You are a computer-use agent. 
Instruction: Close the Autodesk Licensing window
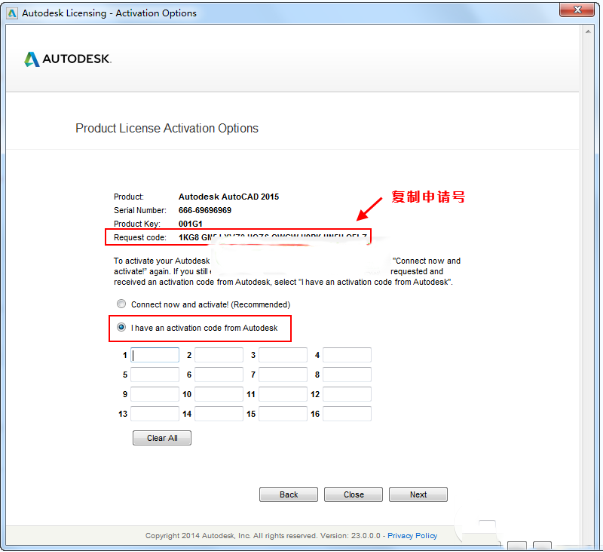577,10
